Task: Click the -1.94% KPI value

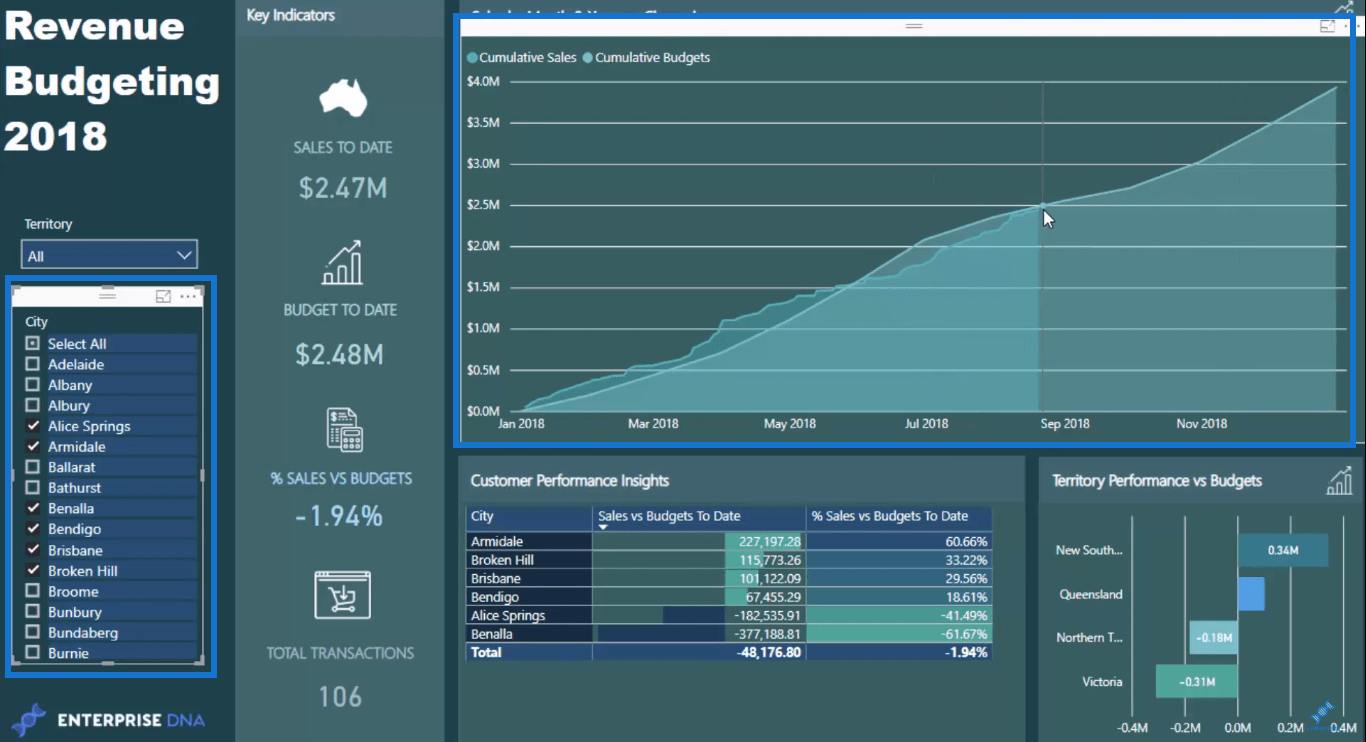Action: (339, 516)
